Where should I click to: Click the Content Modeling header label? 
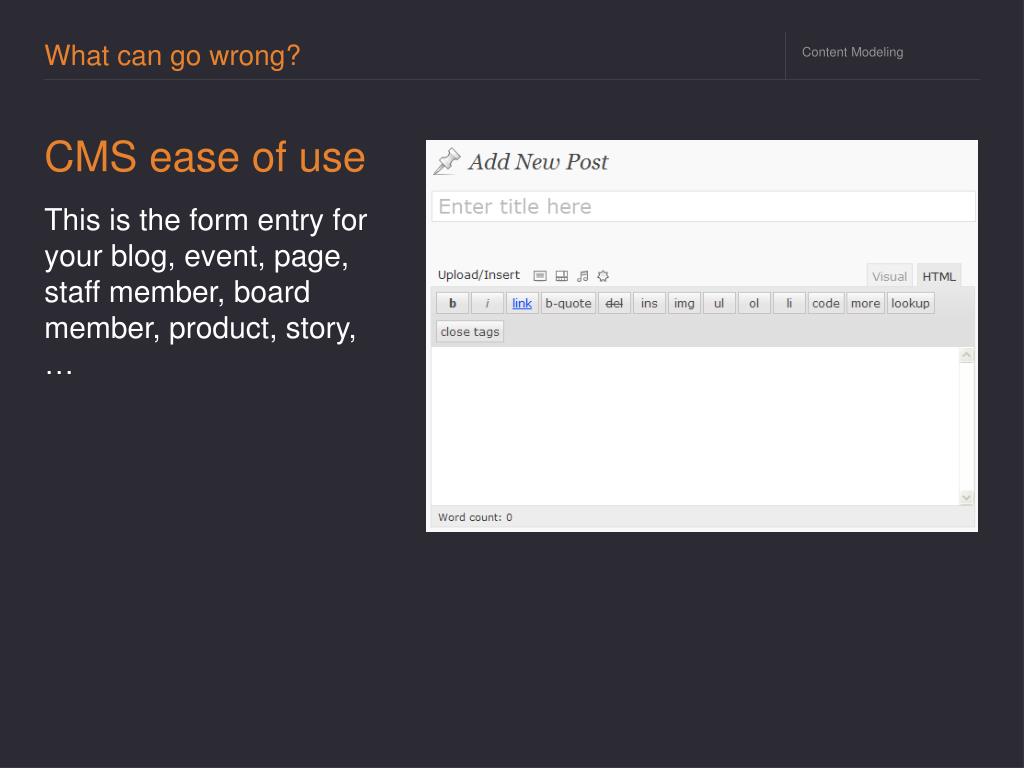(852, 52)
